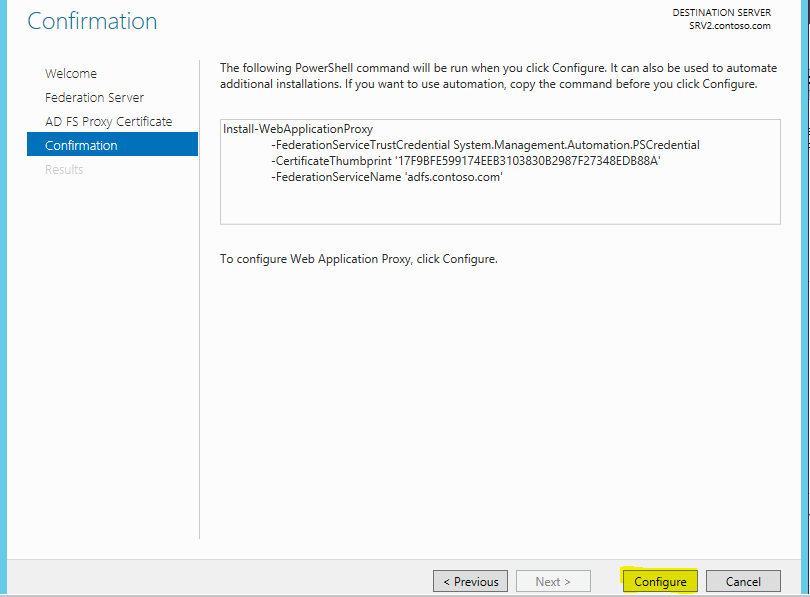Image resolution: width=810 pixels, height=597 pixels.
Task: Click the -CertificateThumbprint parameter line
Action: point(466,161)
